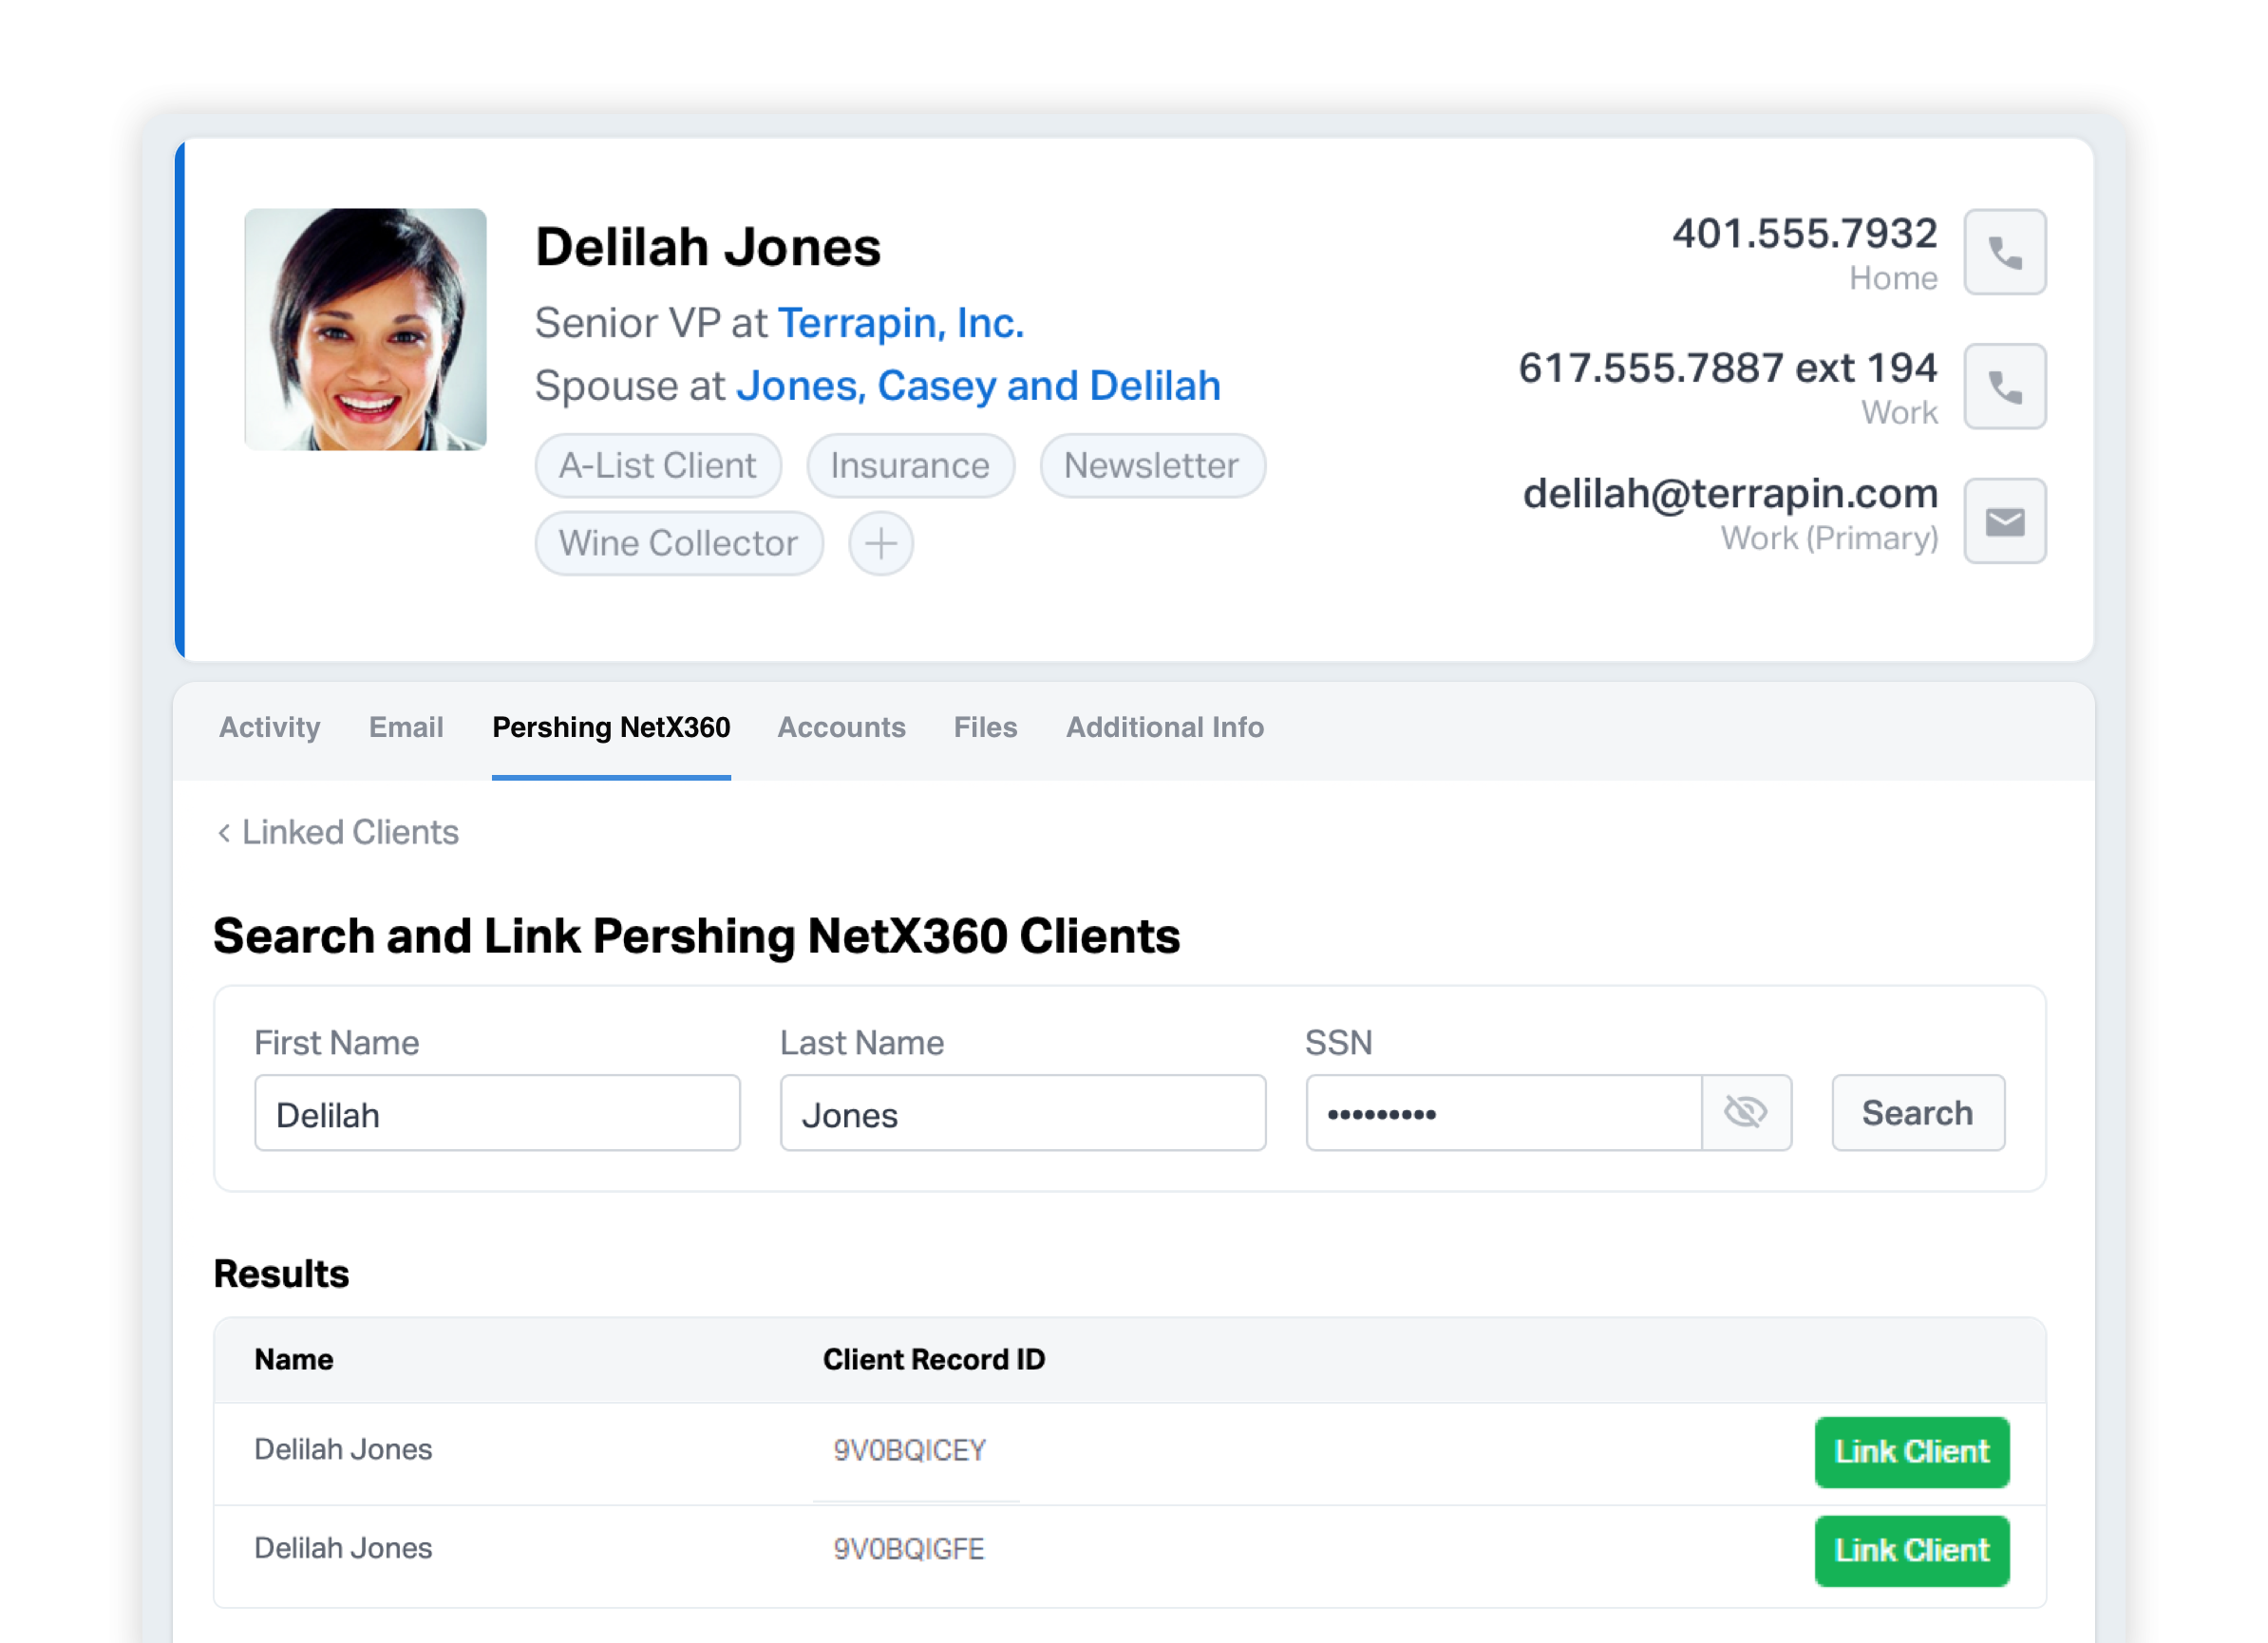Screen dimensions: 2268x1643
Task: Open Jones, Casey and Delilah household link
Action: [x=977, y=386]
